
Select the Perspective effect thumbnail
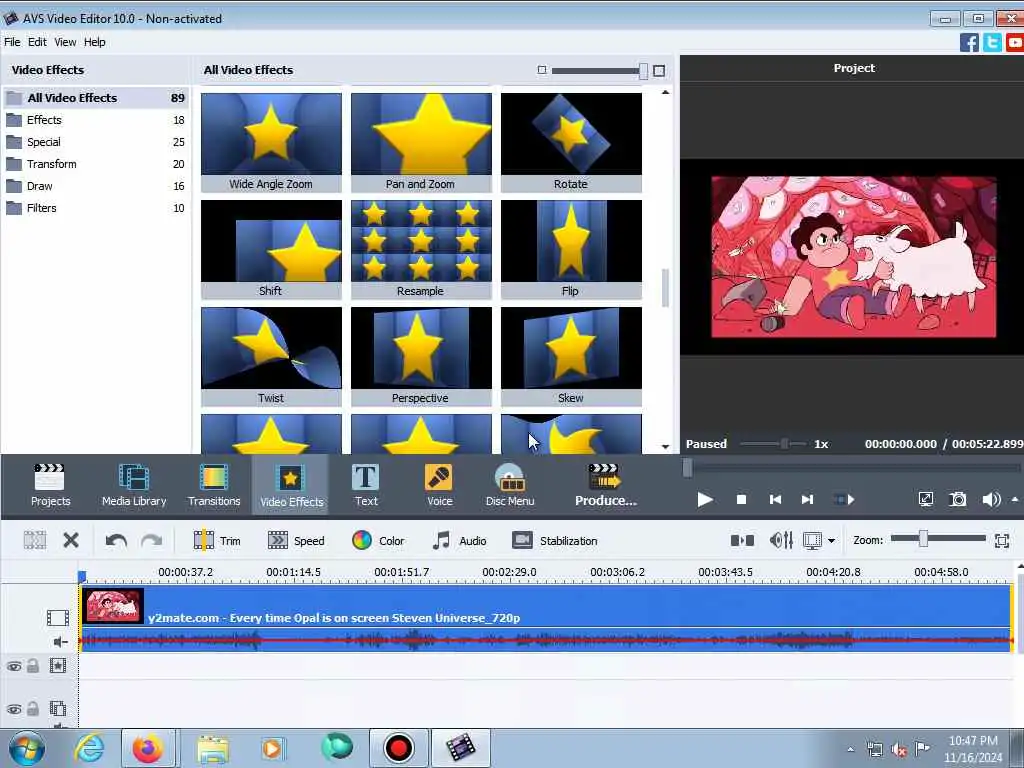click(421, 348)
